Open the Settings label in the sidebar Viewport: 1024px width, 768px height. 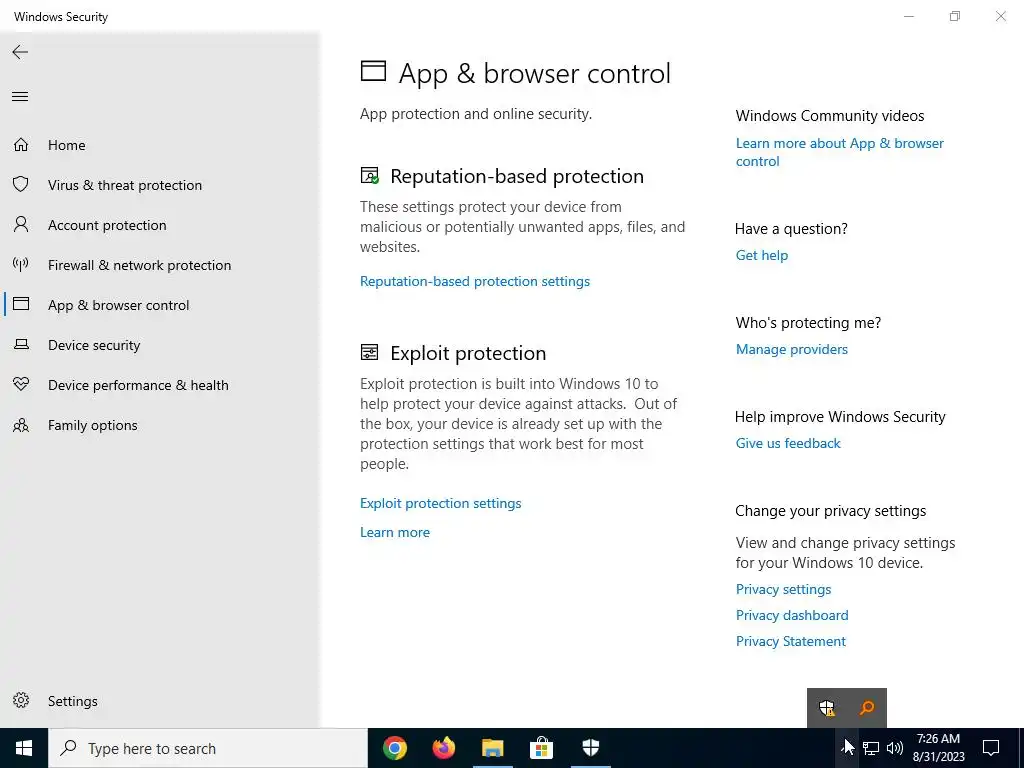coord(72,701)
